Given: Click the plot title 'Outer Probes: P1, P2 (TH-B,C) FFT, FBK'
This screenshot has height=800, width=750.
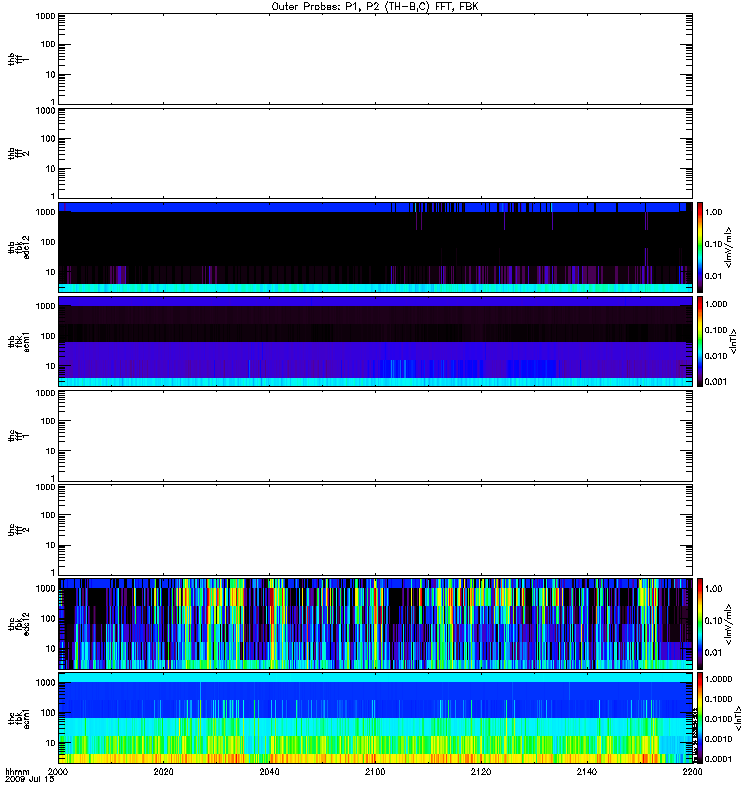Looking at the screenshot, I should pyautogui.click(x=374, y=7).
